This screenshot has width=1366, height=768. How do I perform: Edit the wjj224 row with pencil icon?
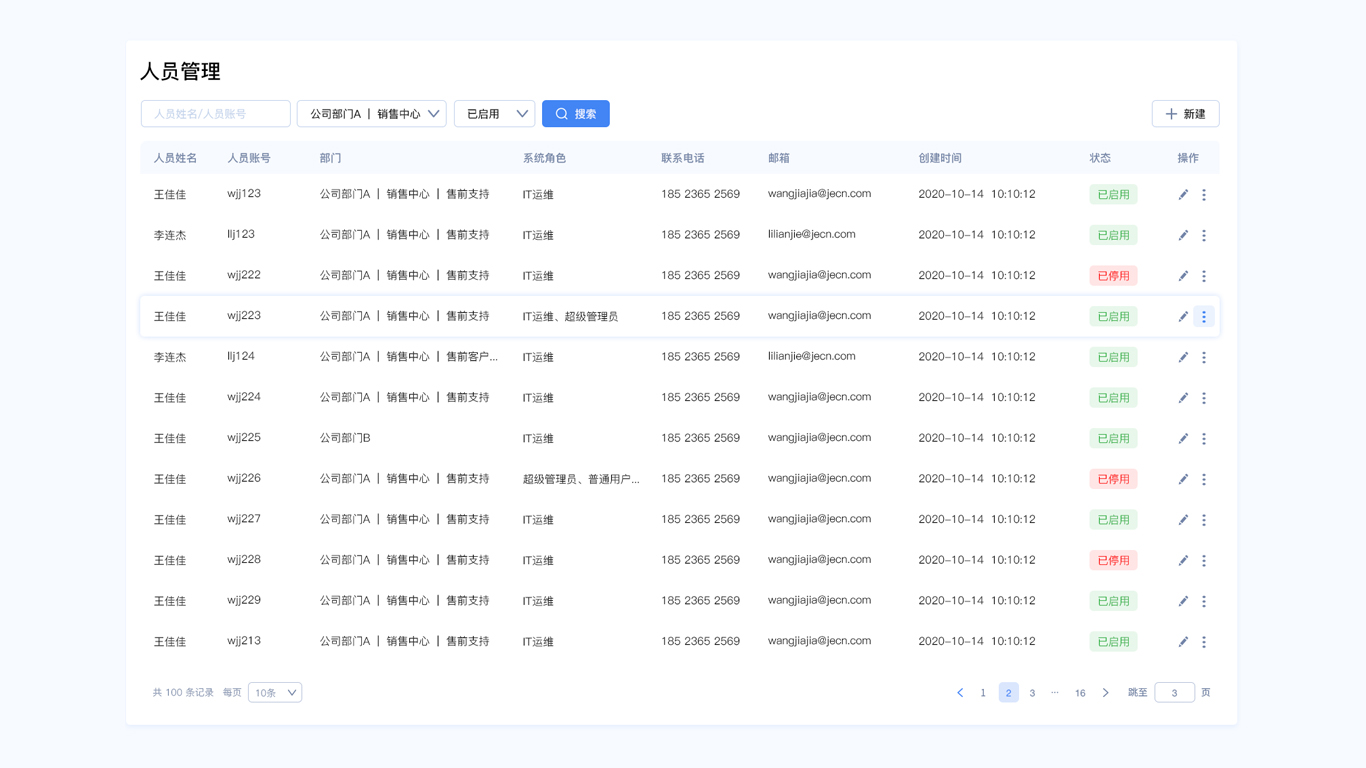click(1183, 398)
